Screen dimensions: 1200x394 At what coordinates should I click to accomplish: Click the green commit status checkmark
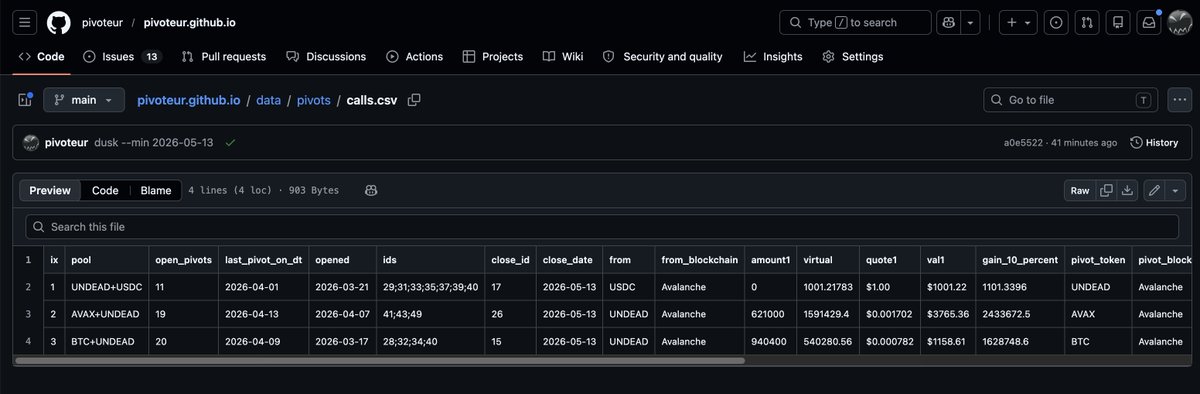(x=231, y=143)
